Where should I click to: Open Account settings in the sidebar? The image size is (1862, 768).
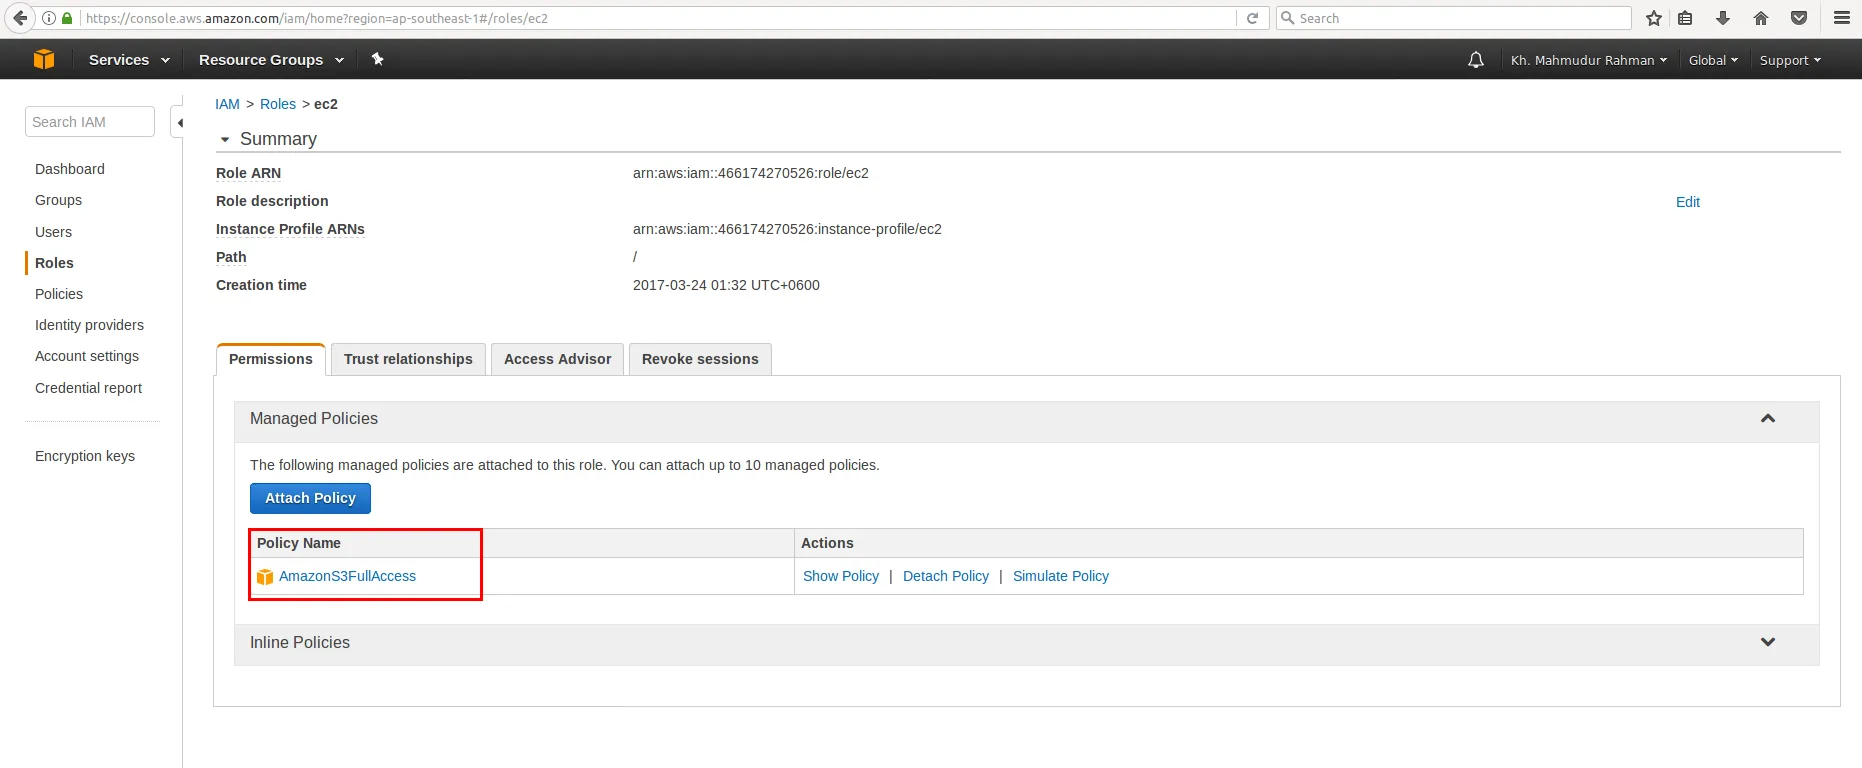(x=87, y=356)
